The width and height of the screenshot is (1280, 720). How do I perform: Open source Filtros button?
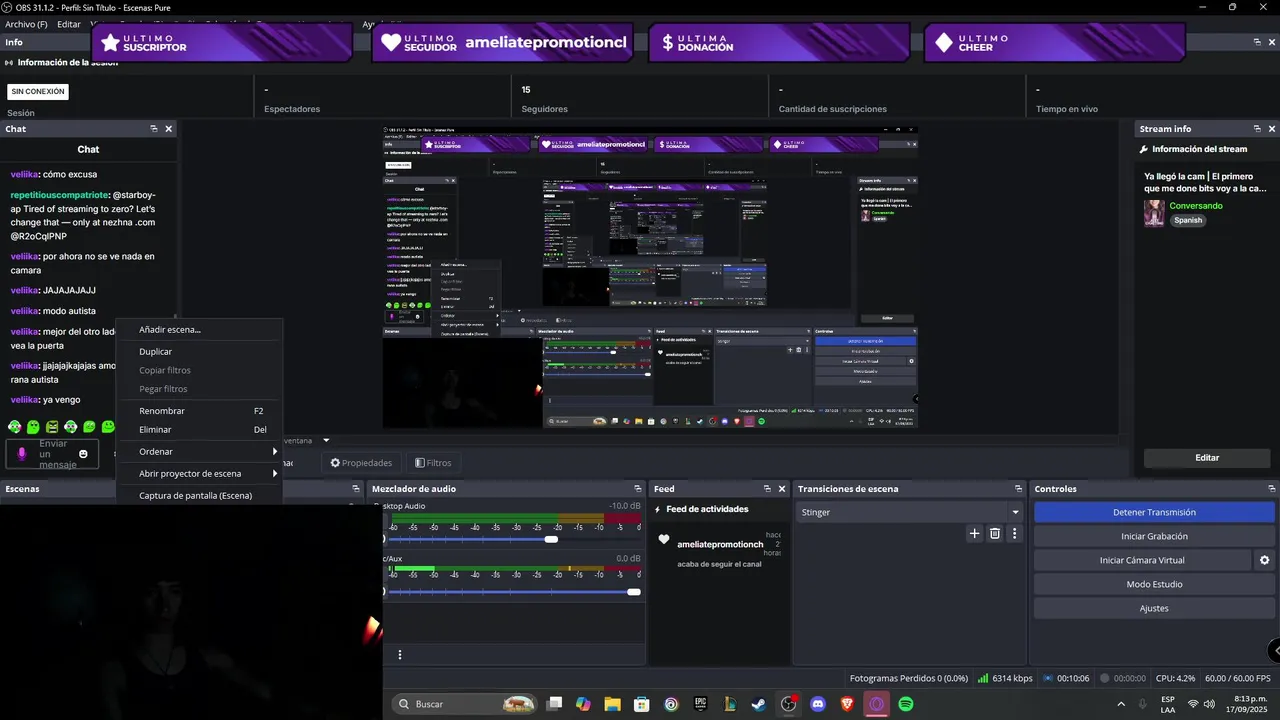point(433,463)
